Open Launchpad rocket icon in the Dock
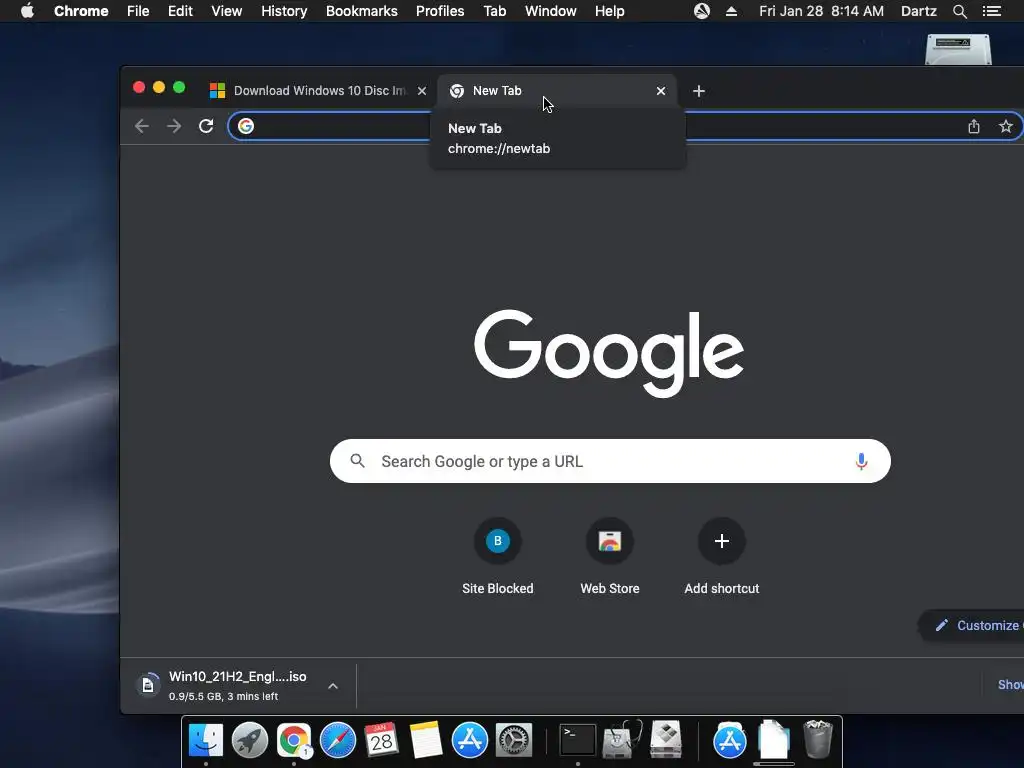Screen dimensions: 1024x768 point(249,740)
